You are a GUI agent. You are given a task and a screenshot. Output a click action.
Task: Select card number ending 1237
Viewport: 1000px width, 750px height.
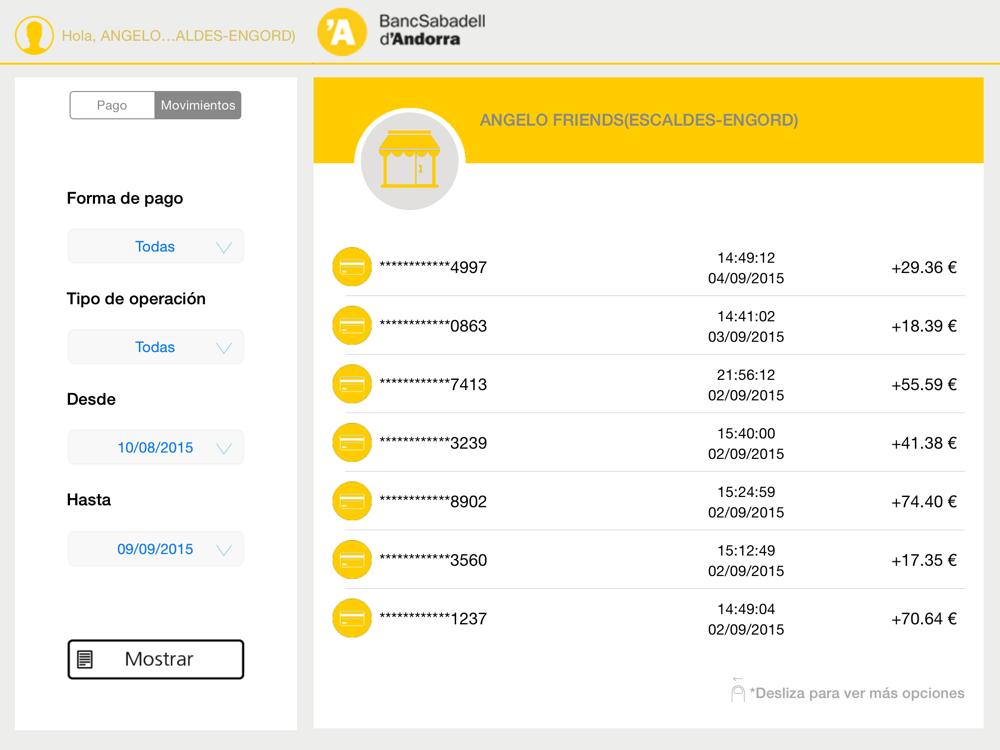pyautogui.click(x=433, y=619)
